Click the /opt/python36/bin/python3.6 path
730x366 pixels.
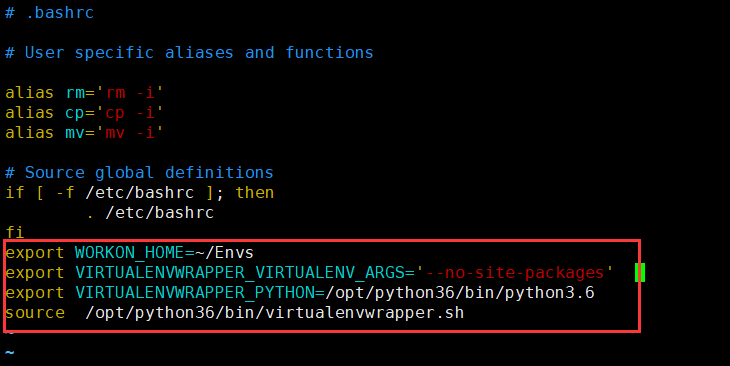(460, 293)
